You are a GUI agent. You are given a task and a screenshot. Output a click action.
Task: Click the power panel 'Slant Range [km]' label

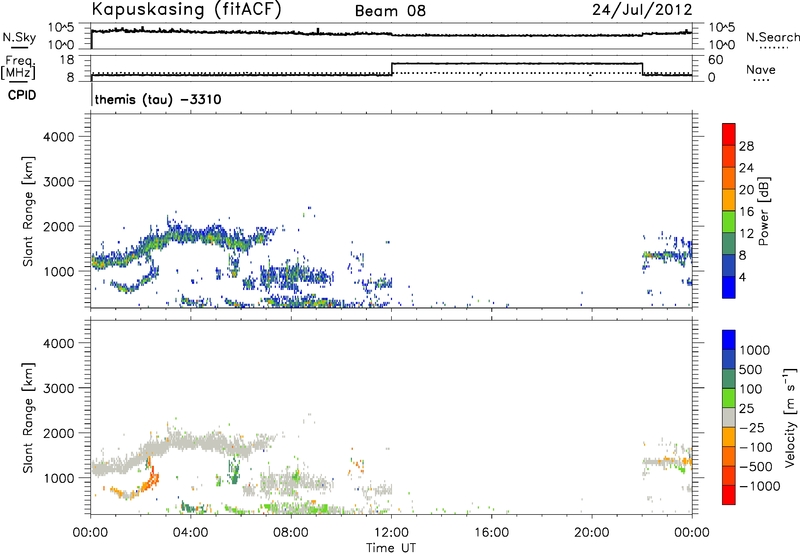(28, 211)
